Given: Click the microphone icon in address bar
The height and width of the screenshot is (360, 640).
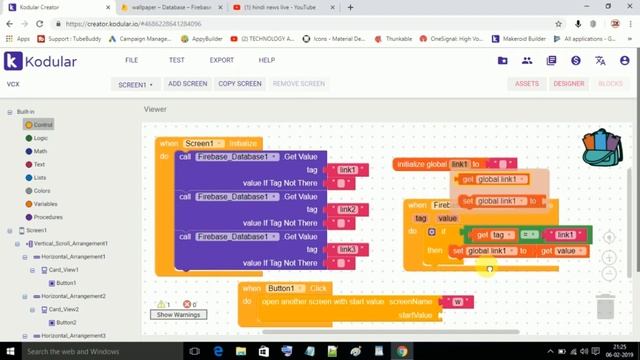Looking at the screenshot, I should 578,24.
